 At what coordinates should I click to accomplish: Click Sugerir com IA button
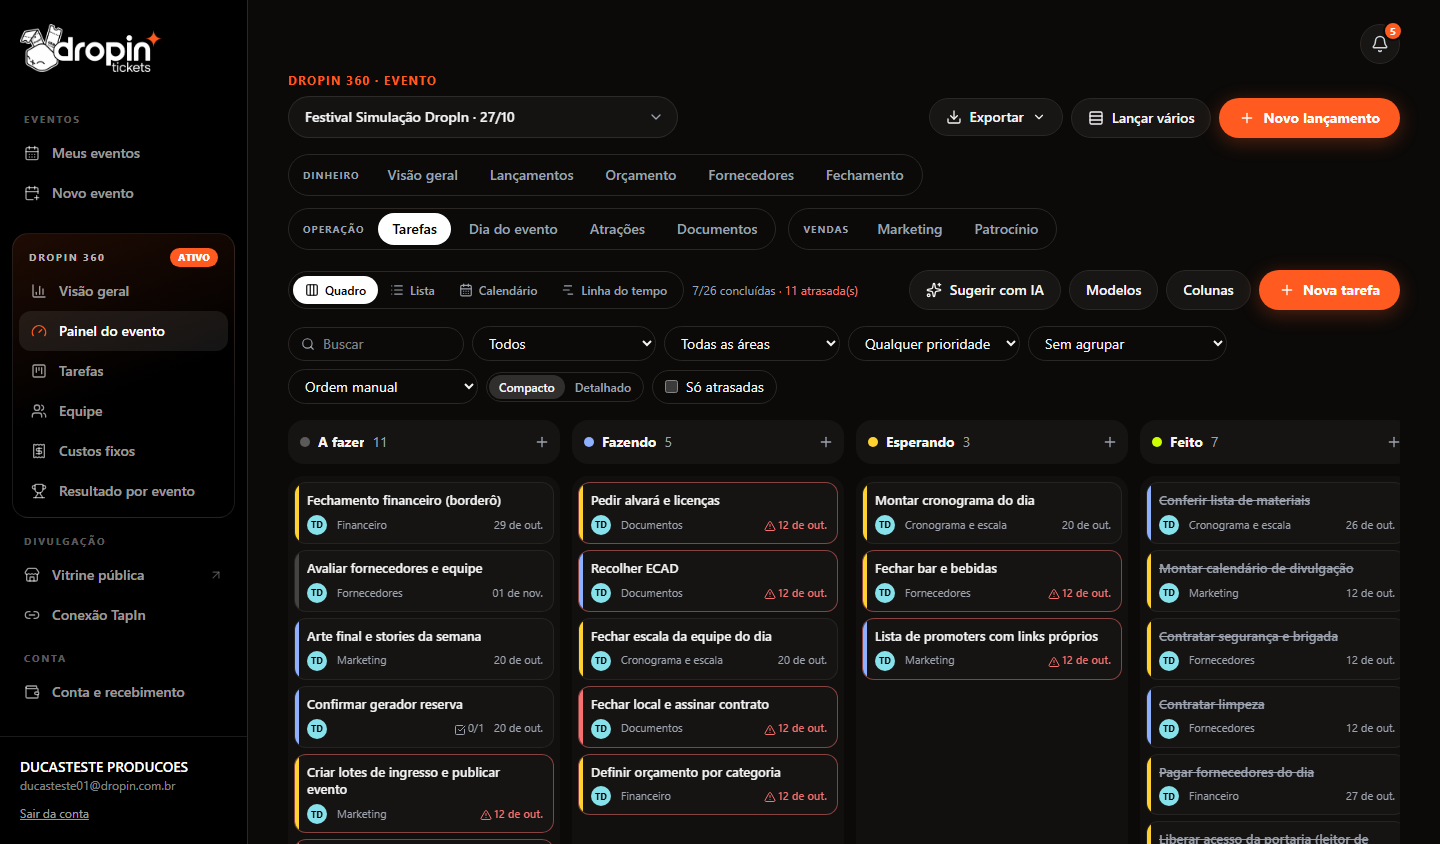tap(985, 290)
